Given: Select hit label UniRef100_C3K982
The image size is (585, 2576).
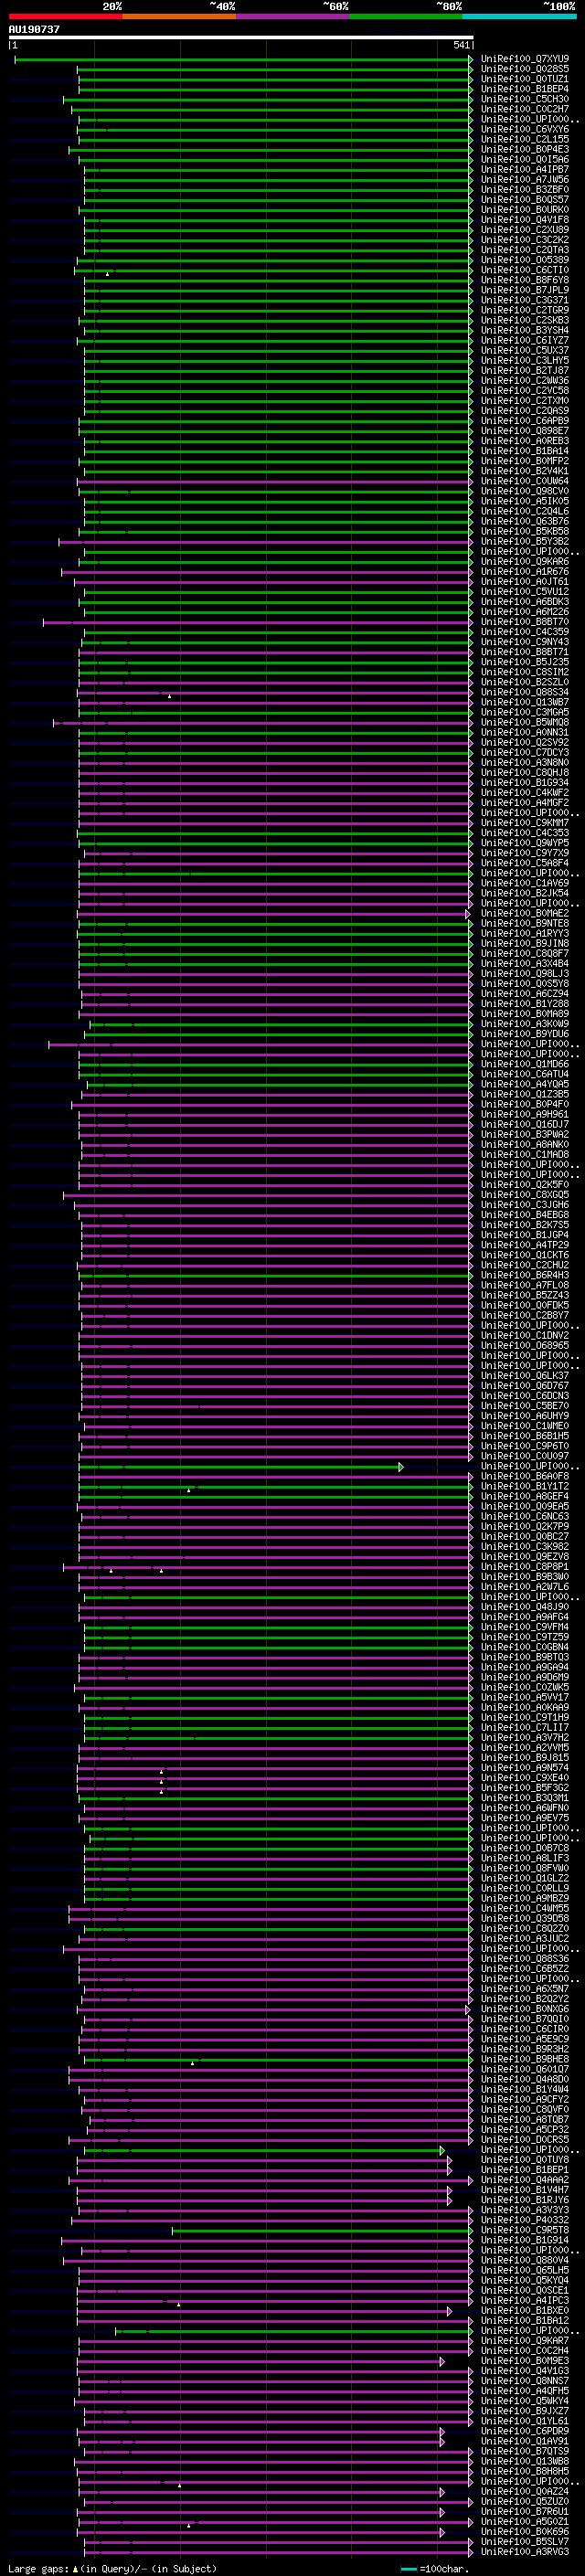Looking at the screenshot, I should (525, 1546).
